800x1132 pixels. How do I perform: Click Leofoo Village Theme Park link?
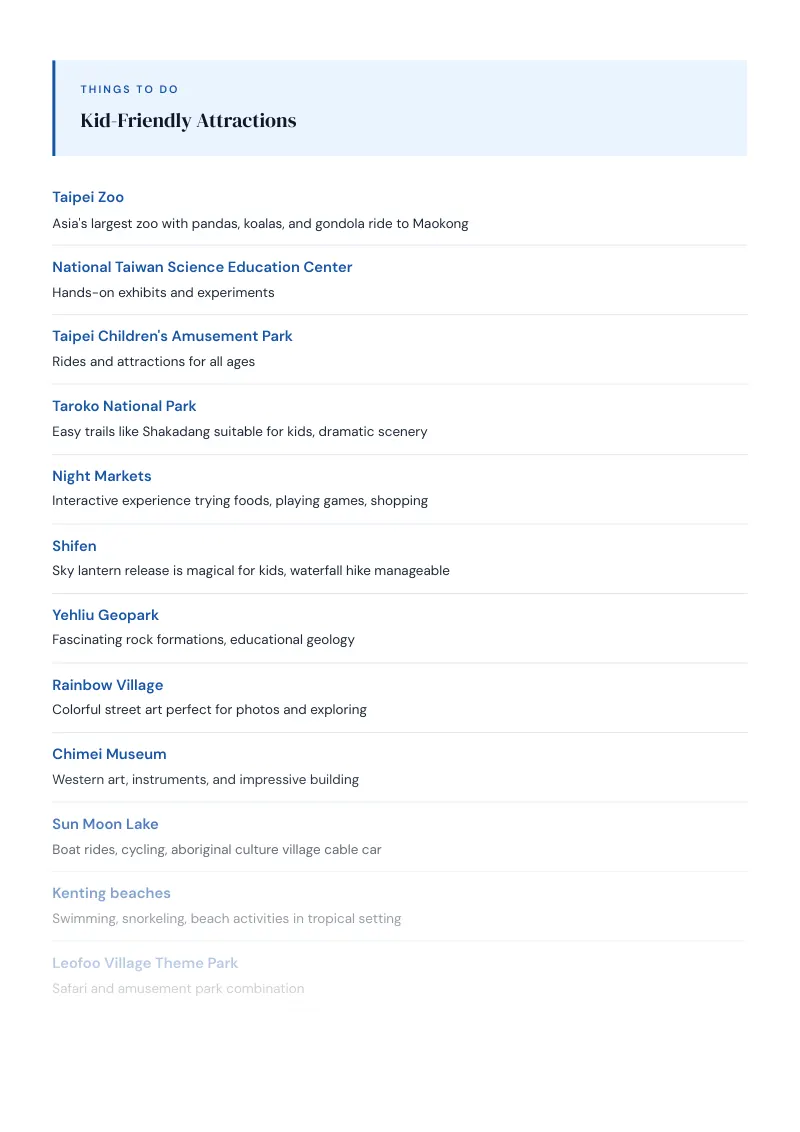(x=145, y=963)
